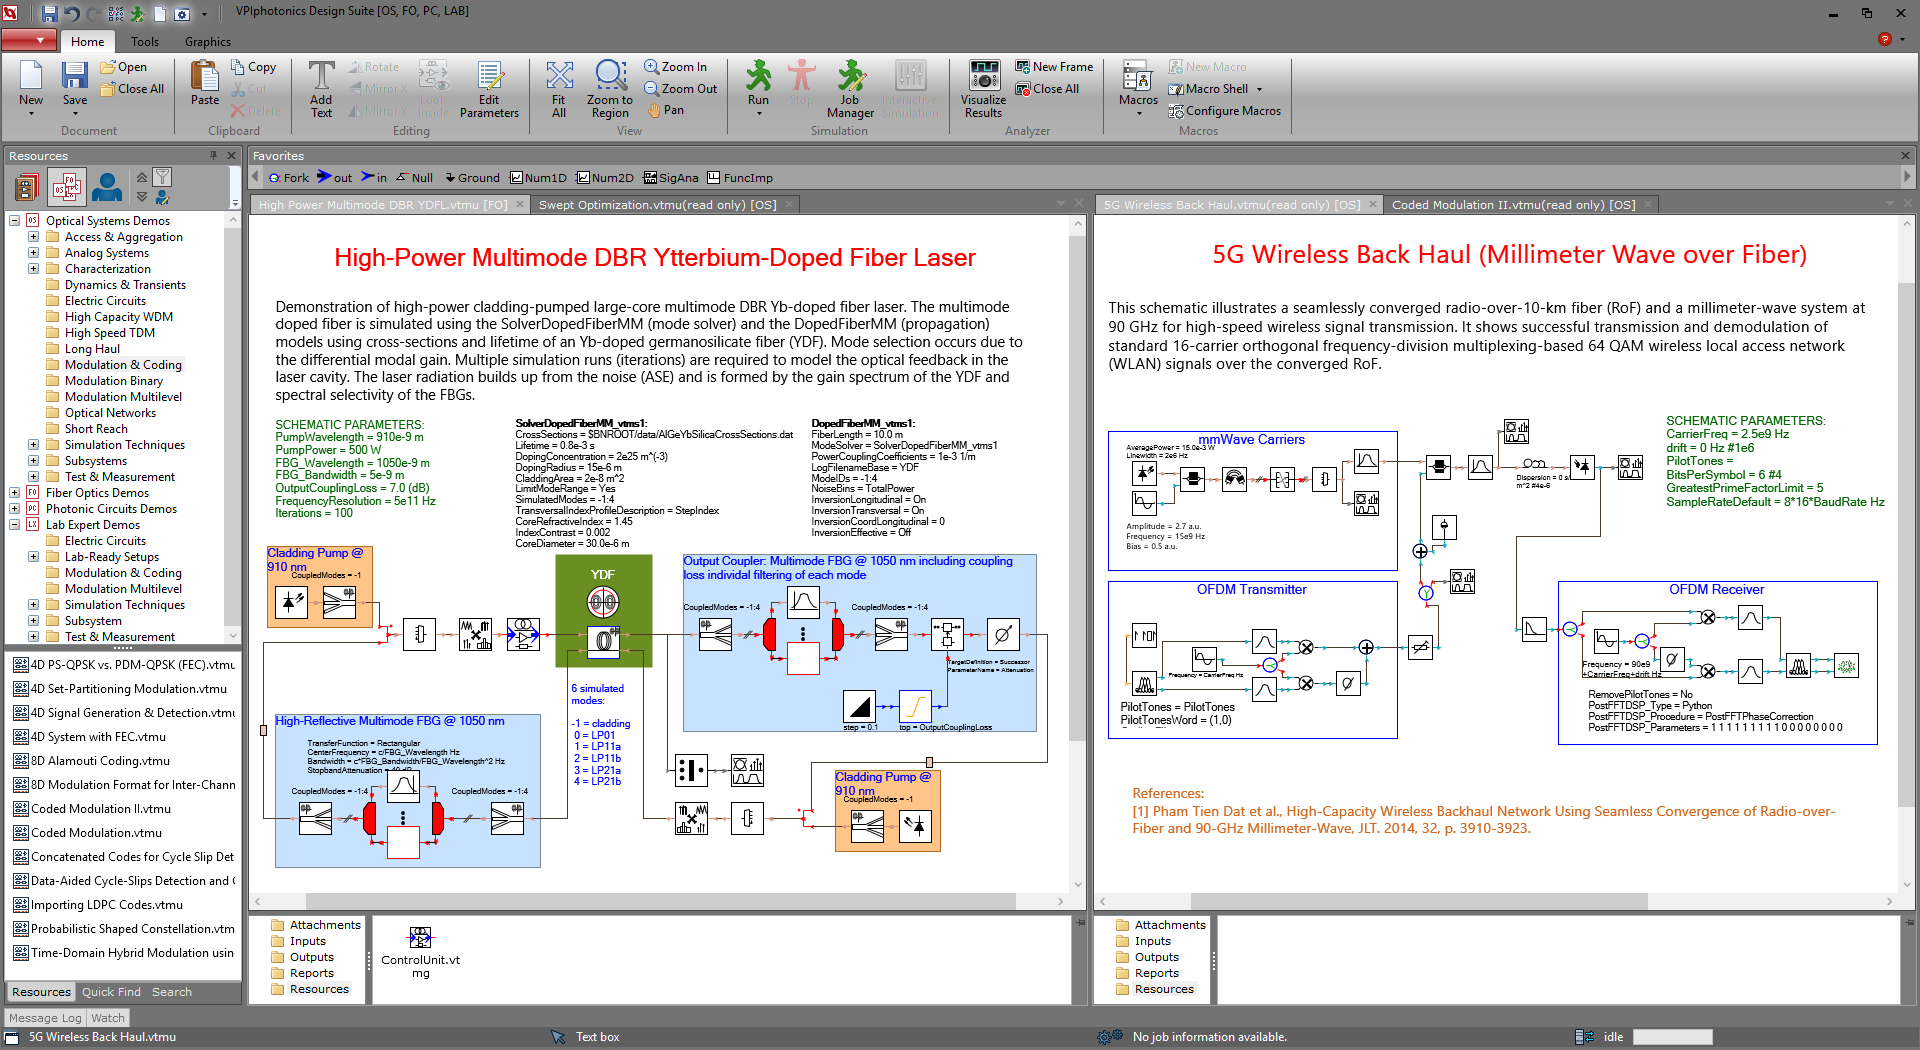
Task: Switch to the Watch tab at the bottom
Action: tap(108, 1018)
